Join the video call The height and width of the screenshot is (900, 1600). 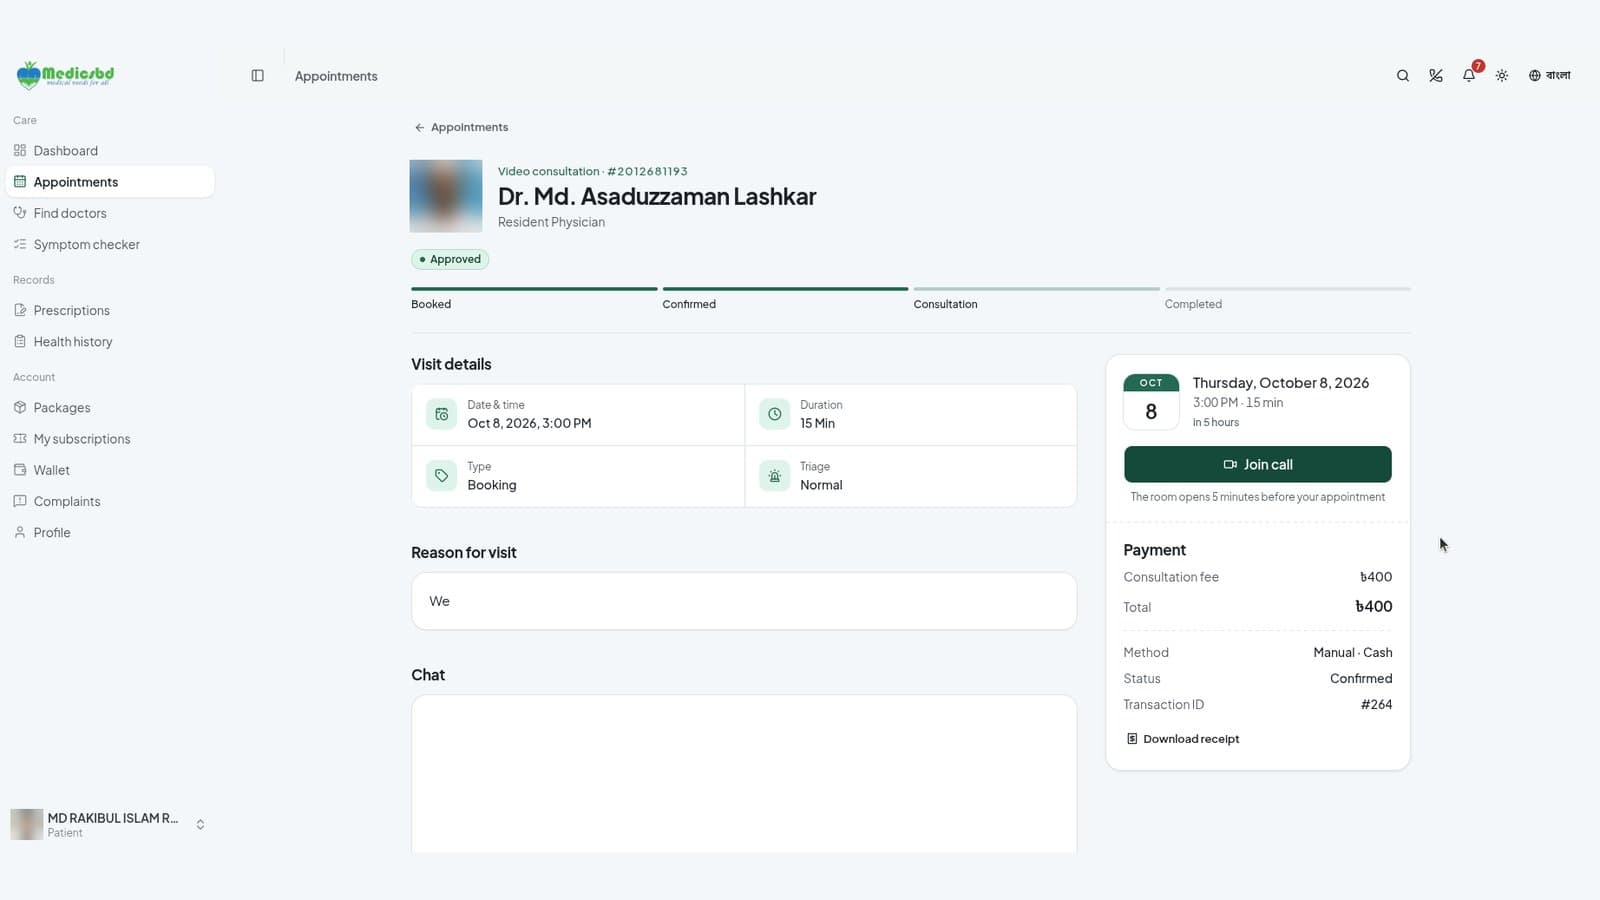tap(1257, 464)
